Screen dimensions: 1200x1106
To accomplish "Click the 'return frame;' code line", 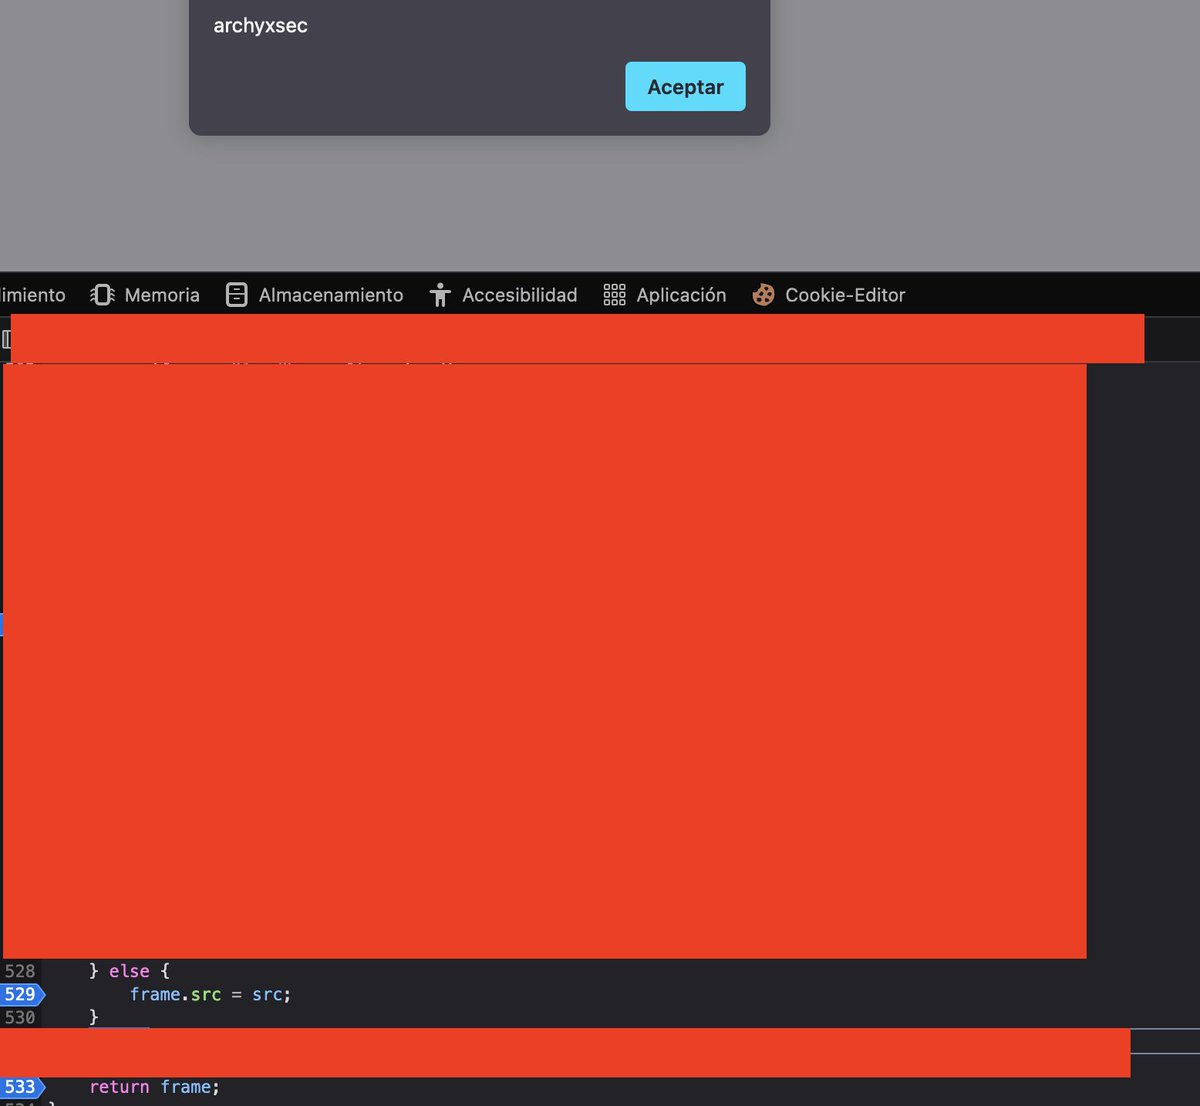I will (x=154, y=1087).
